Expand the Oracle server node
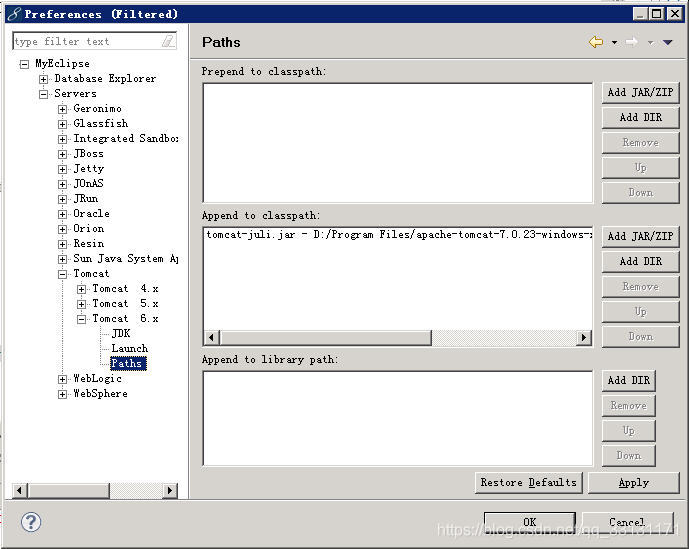The width and height of the screenshot is (689, 549). pos(62,215)
